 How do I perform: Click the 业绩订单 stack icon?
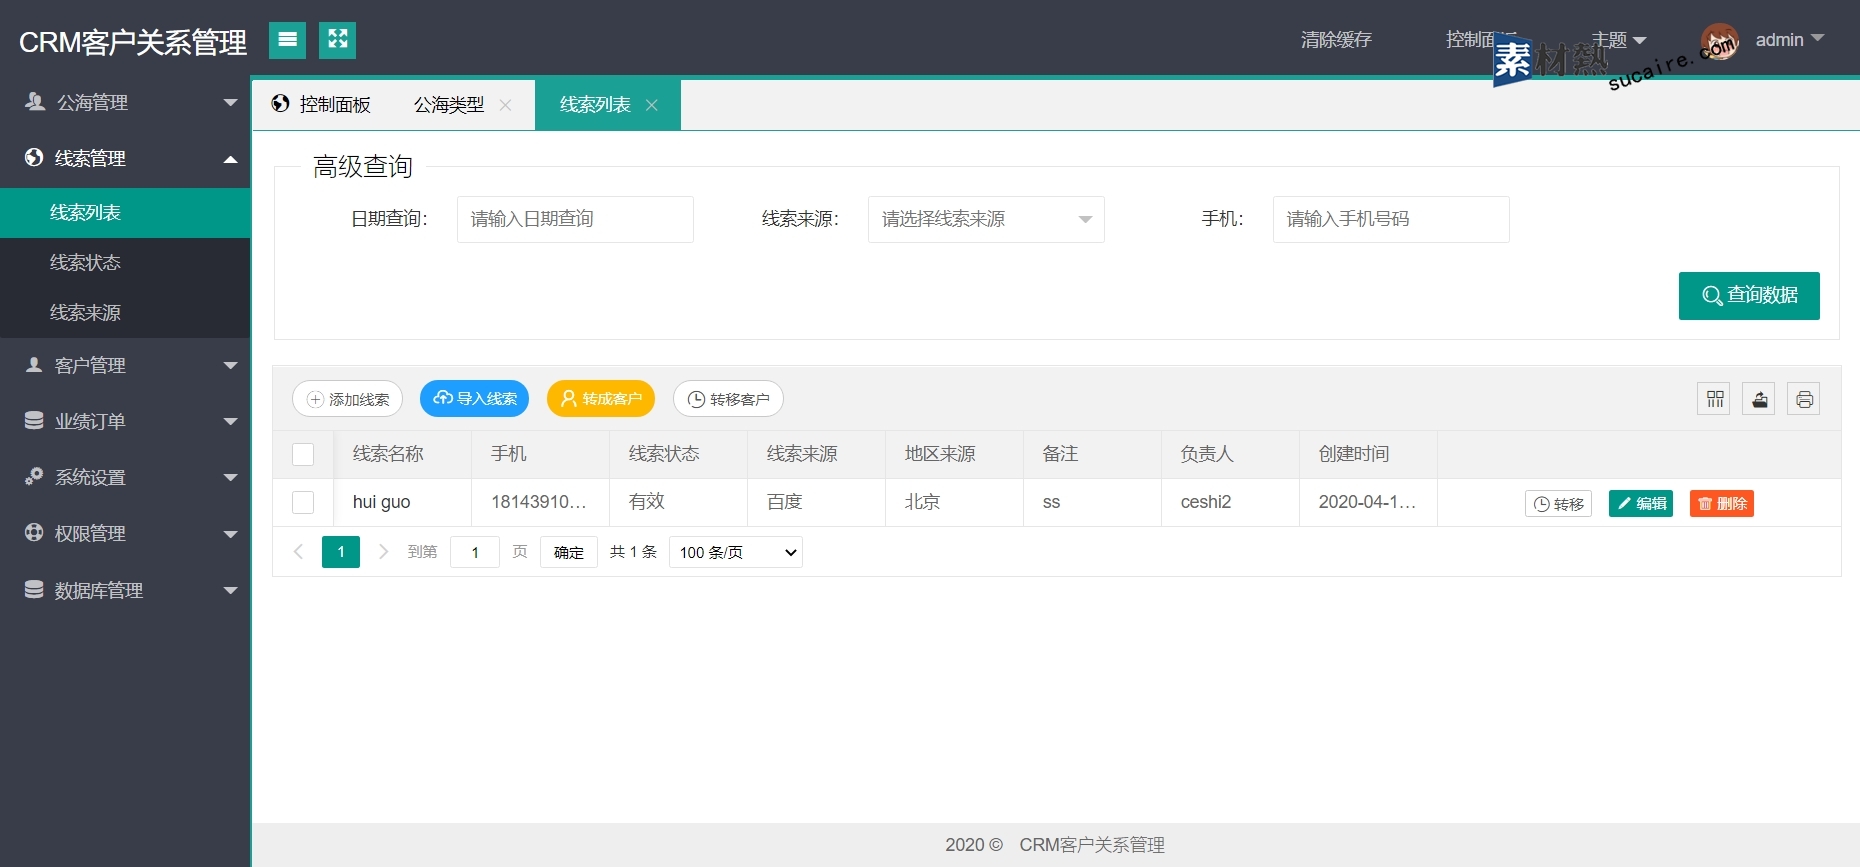coord(34,421)
